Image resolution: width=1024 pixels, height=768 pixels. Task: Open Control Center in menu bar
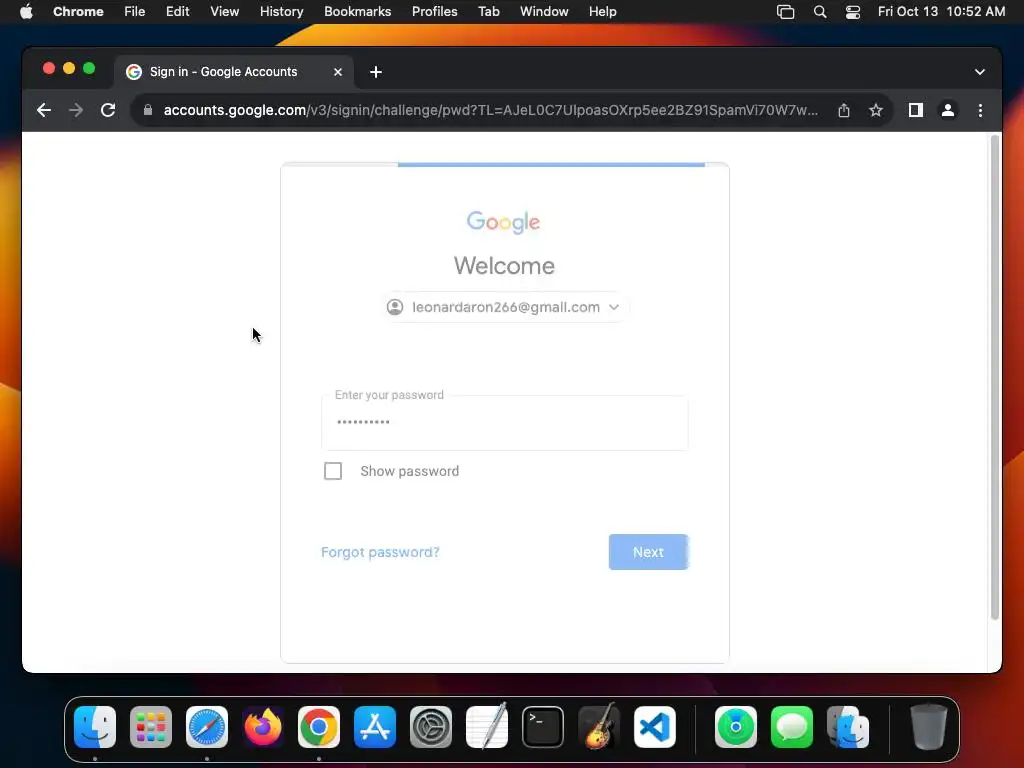coord(853,11)
